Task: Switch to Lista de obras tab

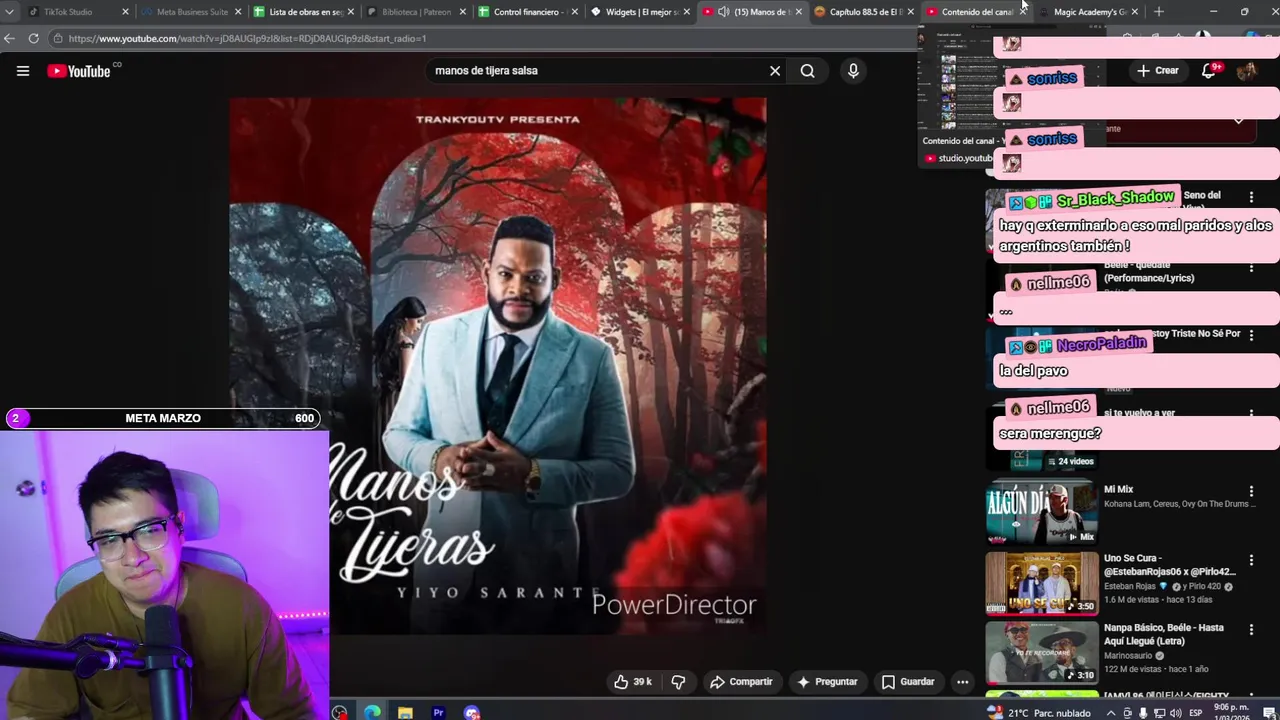Action: tap(305, 12)
